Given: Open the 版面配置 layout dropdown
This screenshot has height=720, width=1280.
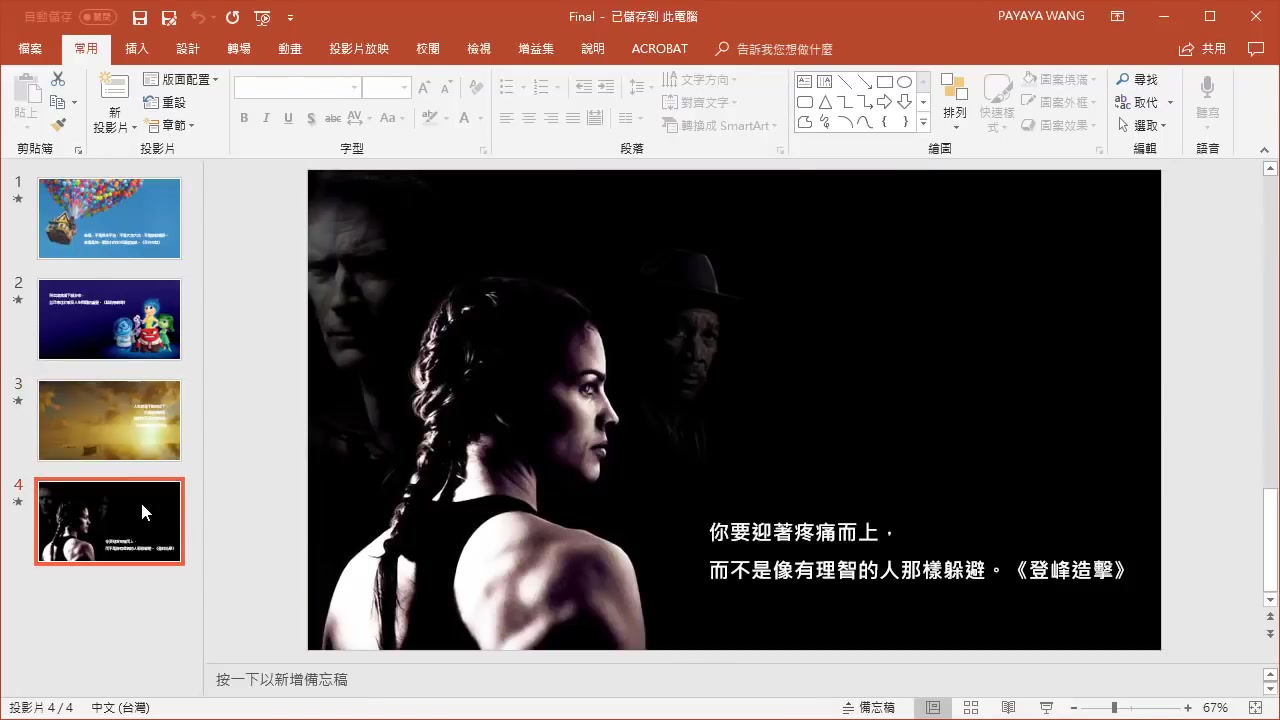Looking at the screenshot, I should tap(181, 79).
